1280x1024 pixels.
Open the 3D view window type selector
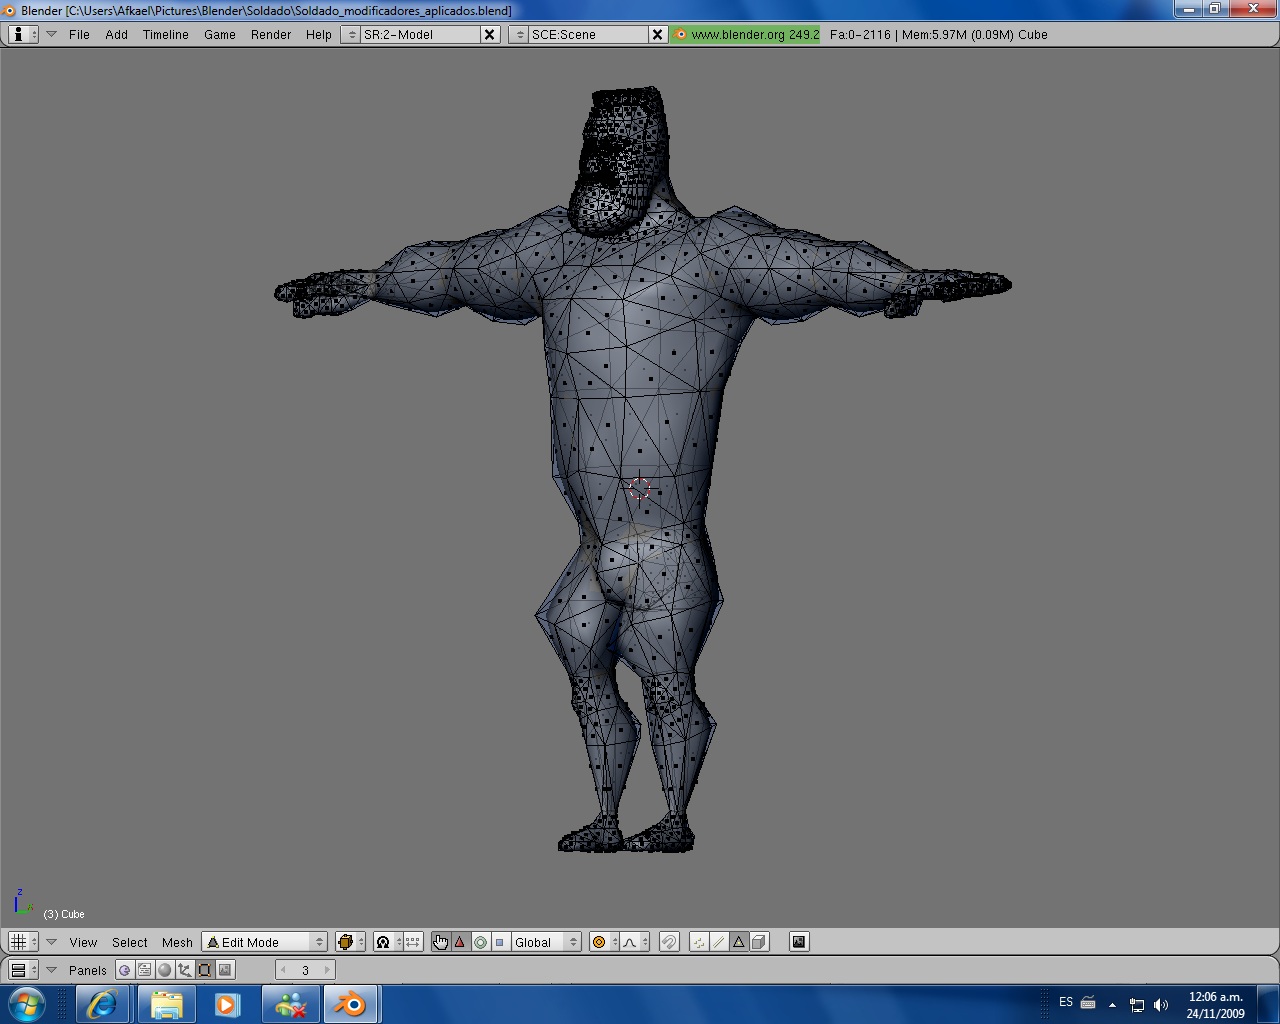point(22,942)
